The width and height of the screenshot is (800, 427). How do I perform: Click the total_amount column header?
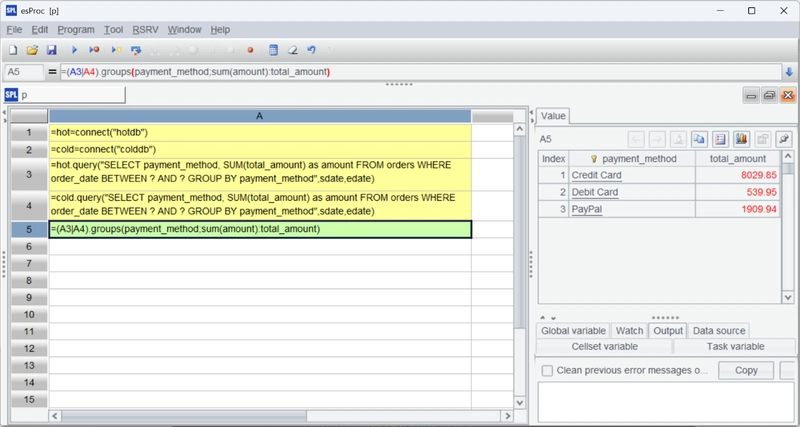(x=737, y=159)
